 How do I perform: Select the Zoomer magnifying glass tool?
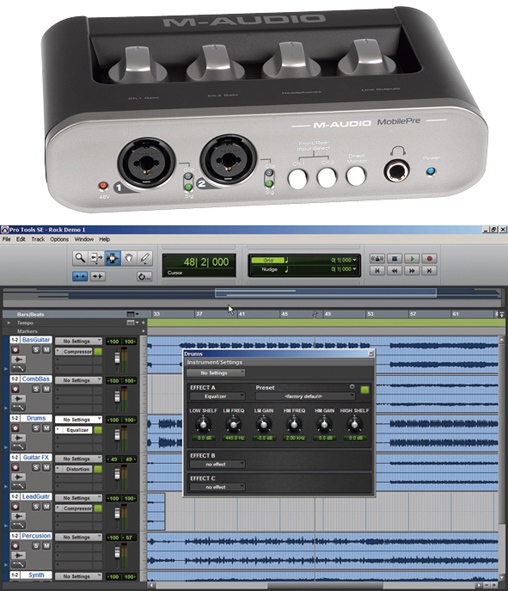(80, 258)
